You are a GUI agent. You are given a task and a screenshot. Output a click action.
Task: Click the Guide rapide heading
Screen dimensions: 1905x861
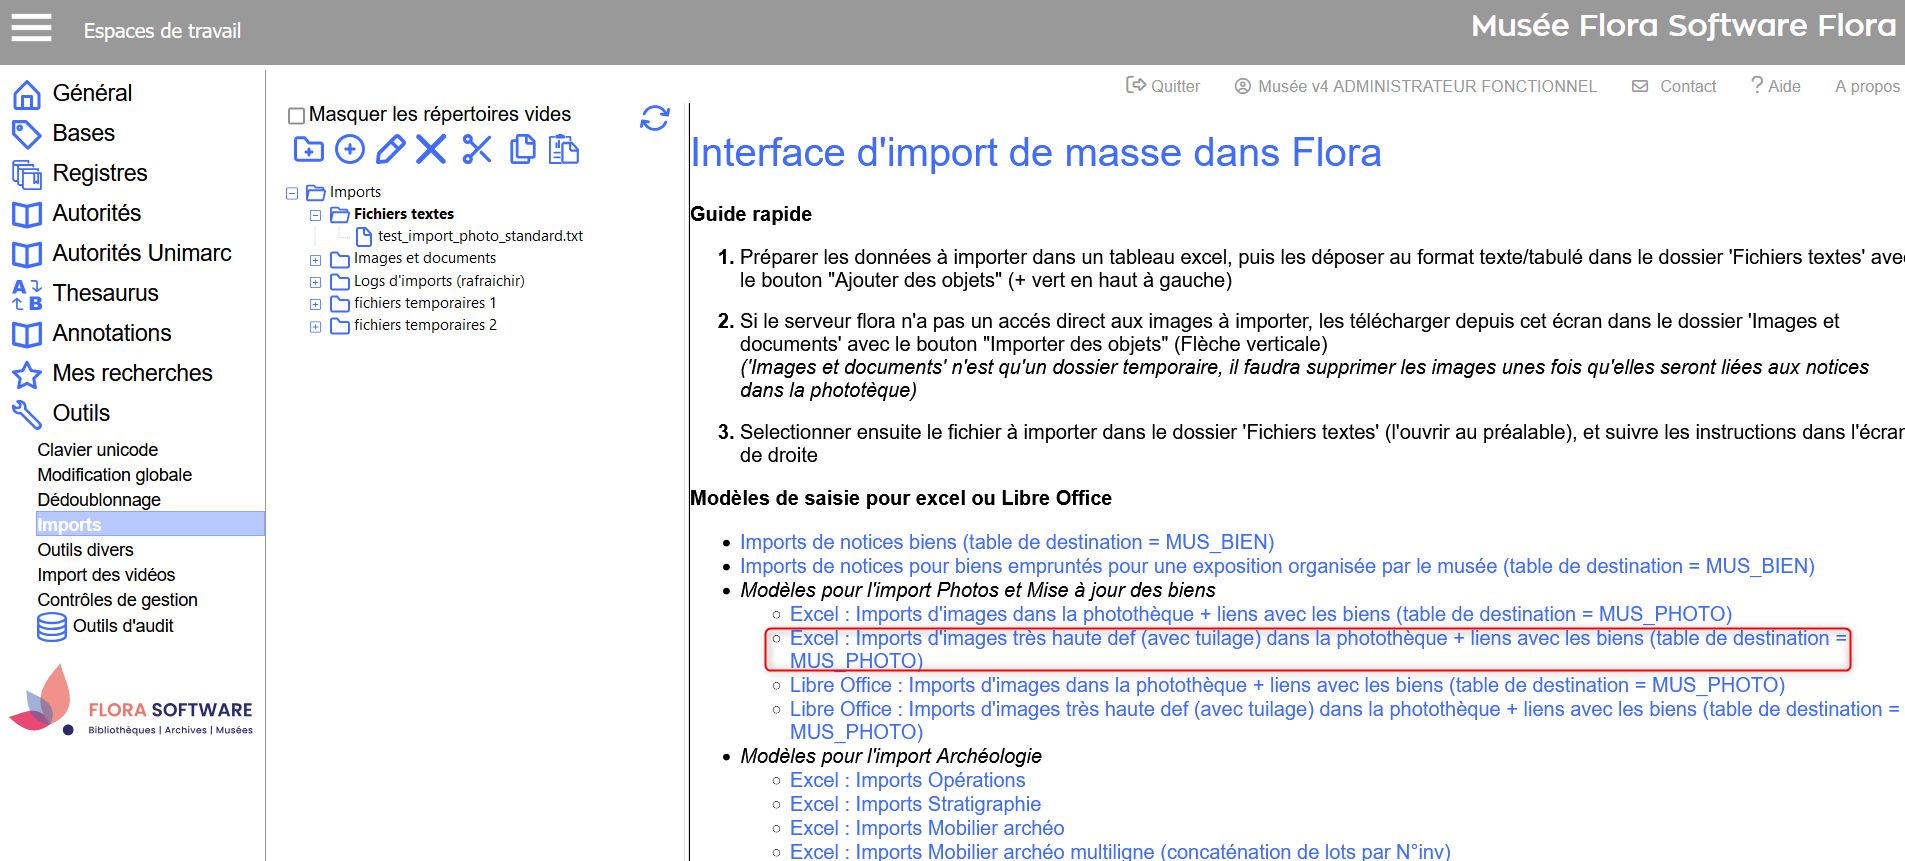751,214
